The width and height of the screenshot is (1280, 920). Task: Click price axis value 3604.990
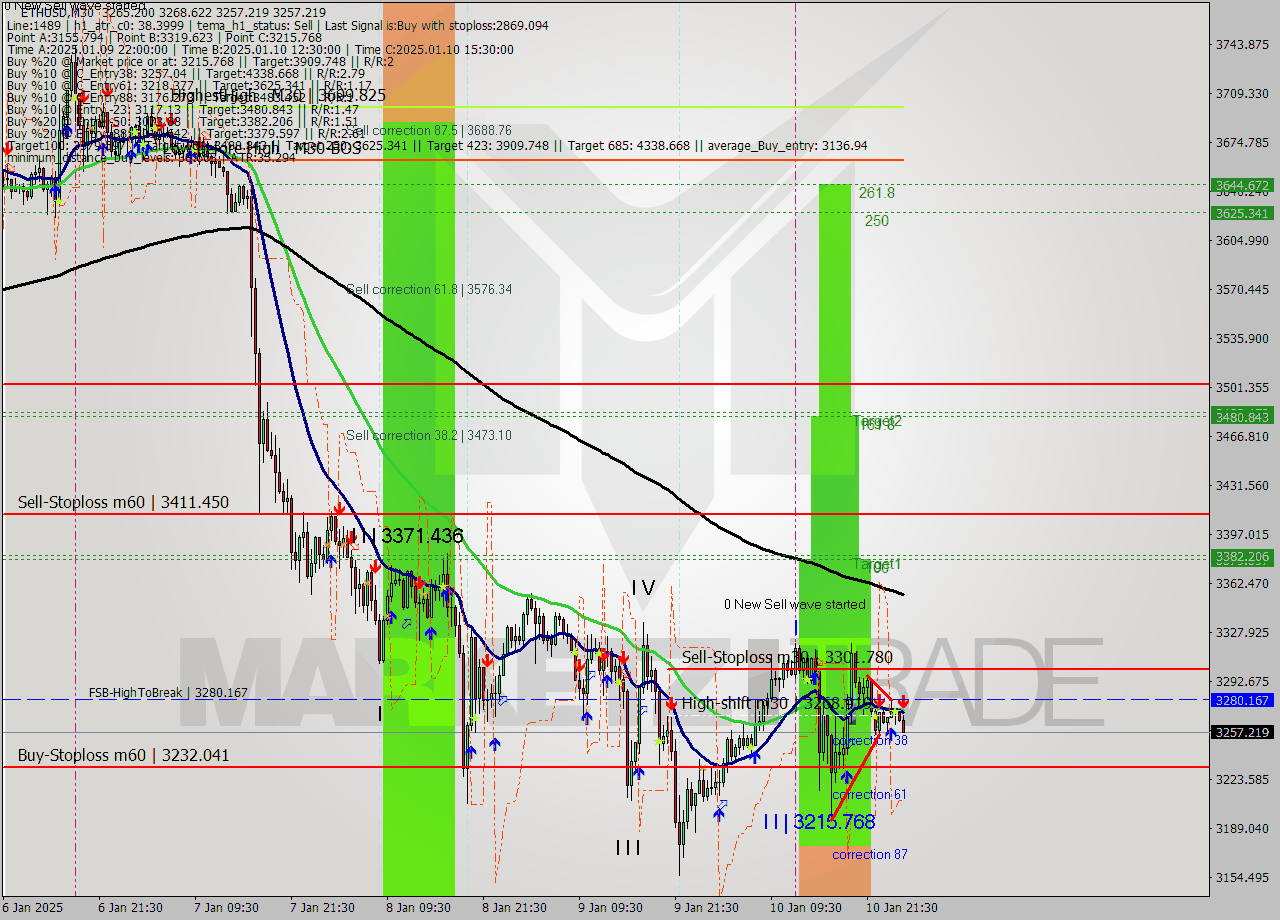click(1242, 240)
